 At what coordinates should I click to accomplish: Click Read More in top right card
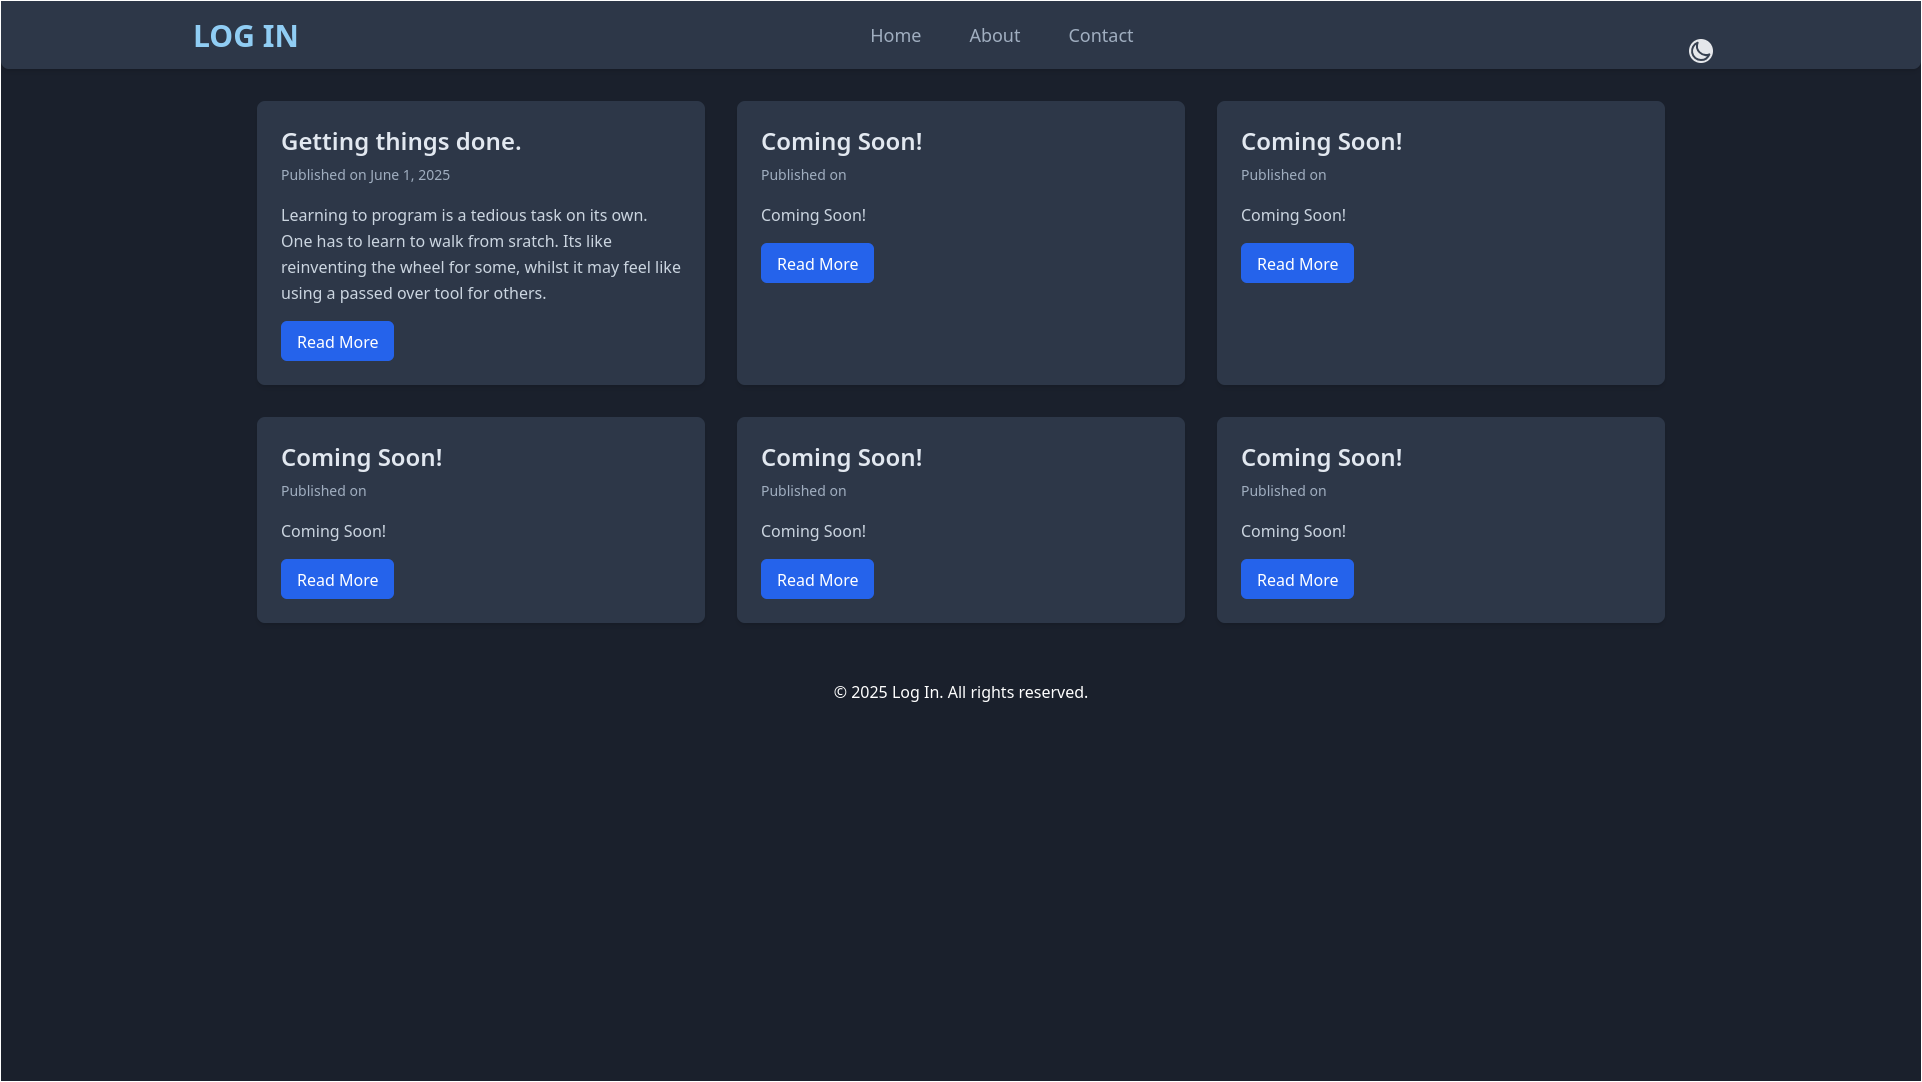point(1297,264)
